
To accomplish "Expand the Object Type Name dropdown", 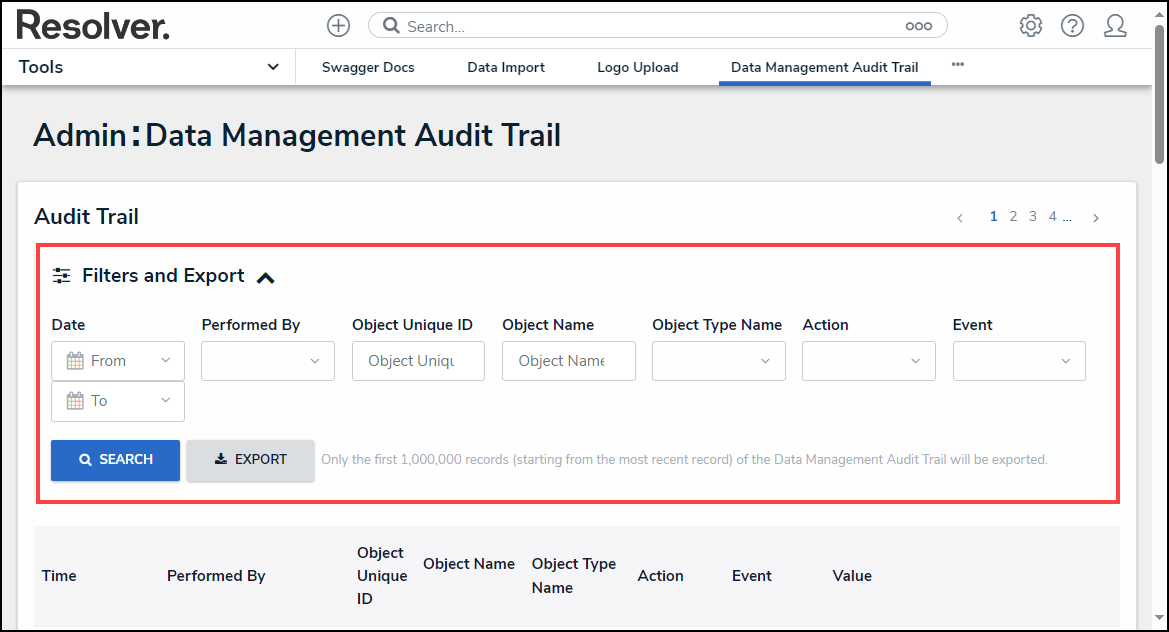I will click(x=718, y=361).
